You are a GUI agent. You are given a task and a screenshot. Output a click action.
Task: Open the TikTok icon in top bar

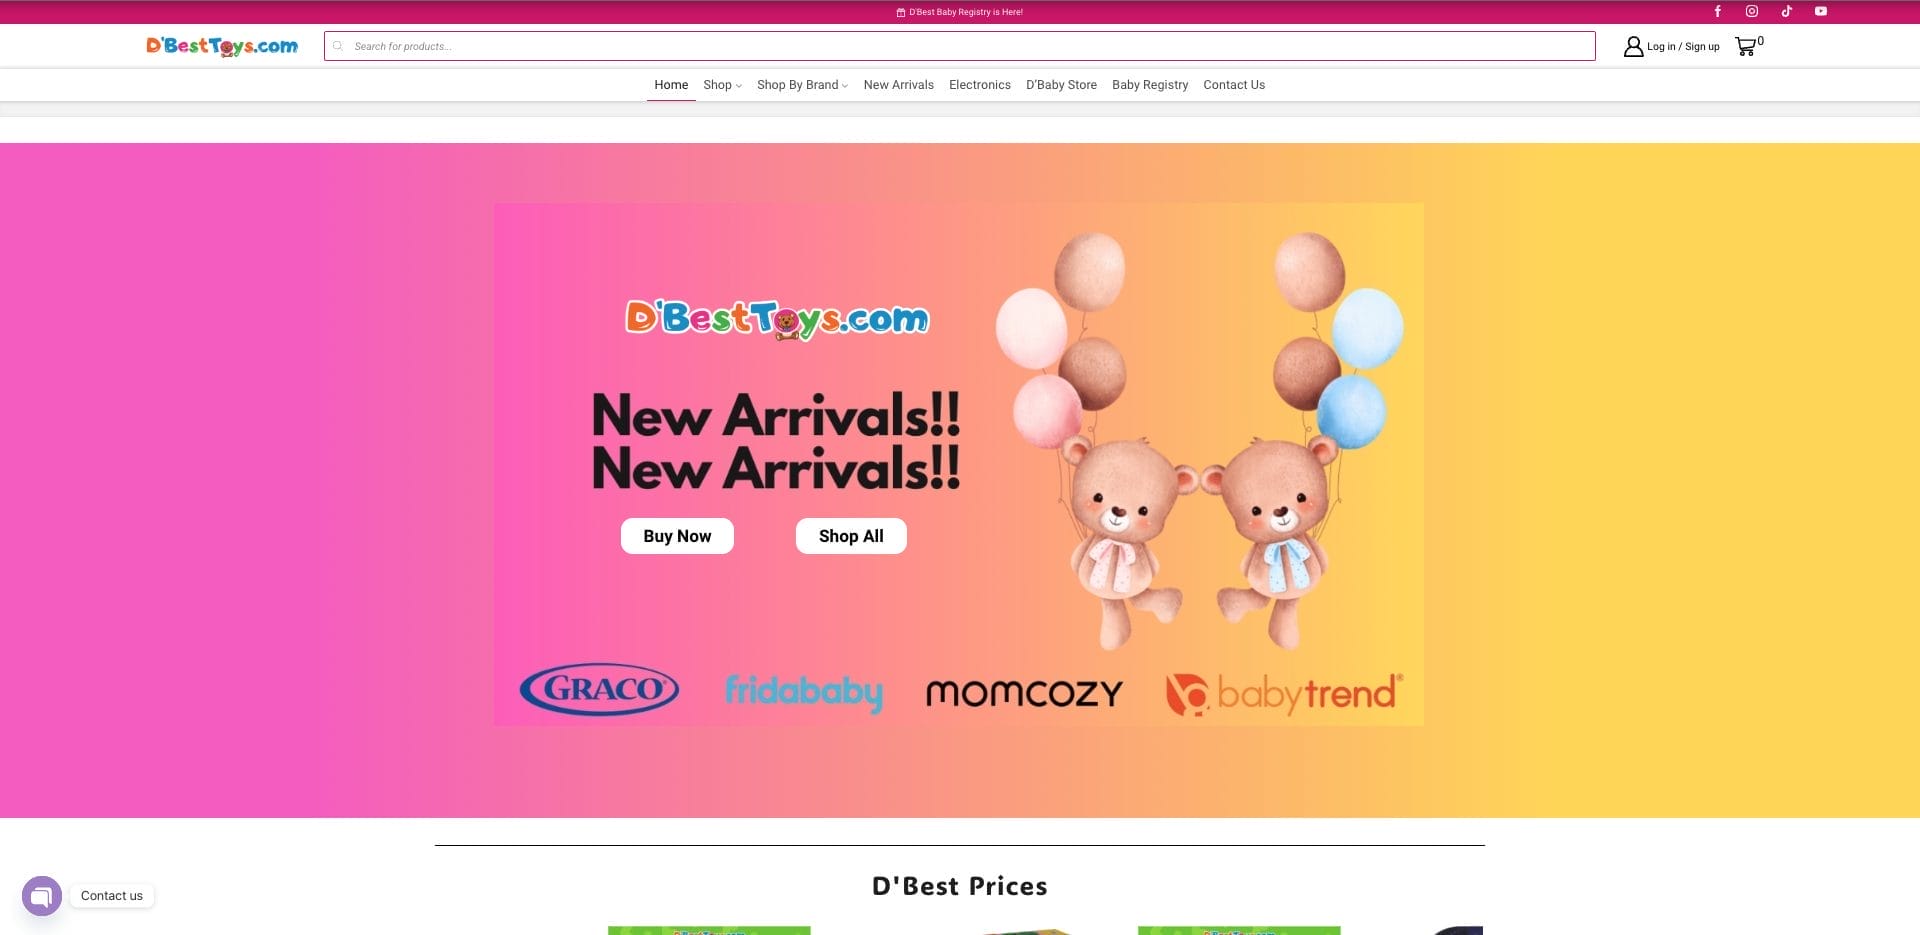pyautogui.click(x=1786, y=12)
